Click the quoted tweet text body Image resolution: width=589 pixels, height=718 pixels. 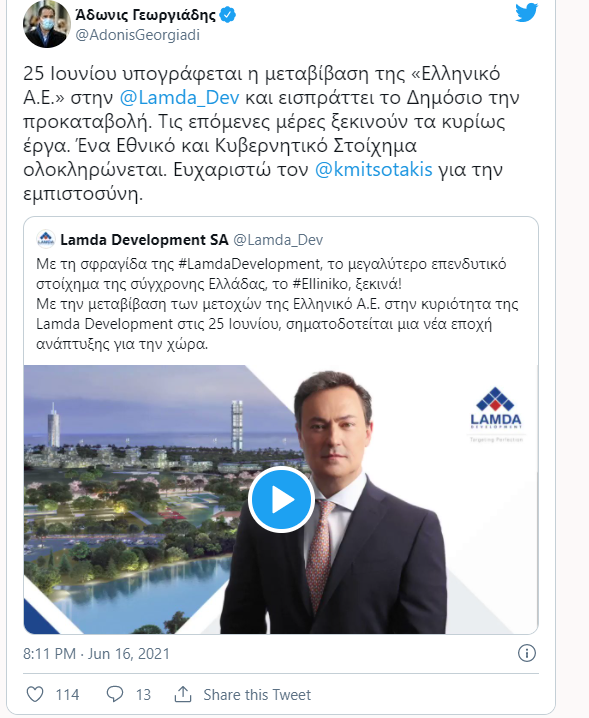click(x=277, y=304)
